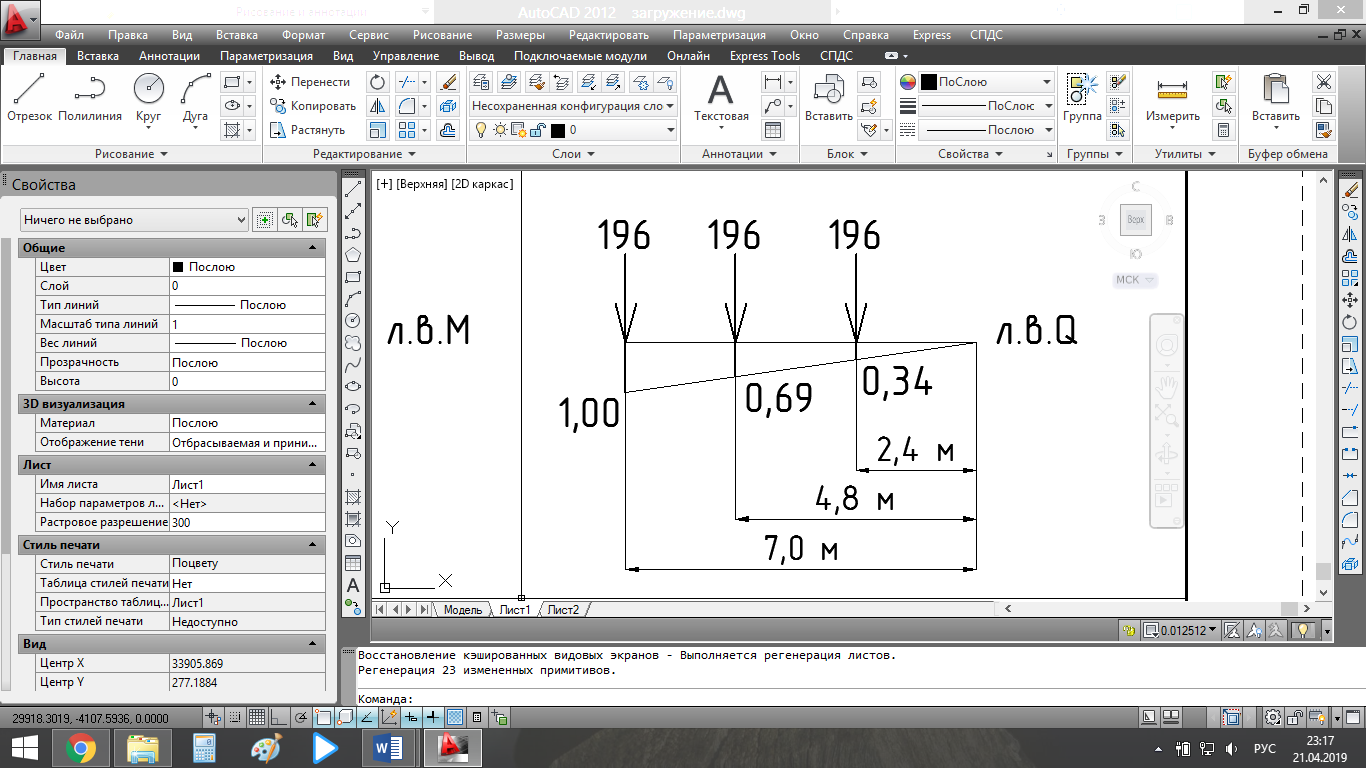This screenshot has height=768, width=1366.
Task: Select the Отрезок line tool
Action: [x=29, y=97]
